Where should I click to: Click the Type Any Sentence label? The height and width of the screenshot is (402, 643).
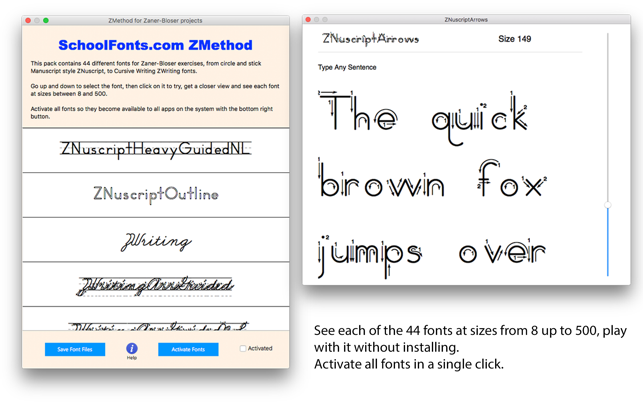click(347, 67)
